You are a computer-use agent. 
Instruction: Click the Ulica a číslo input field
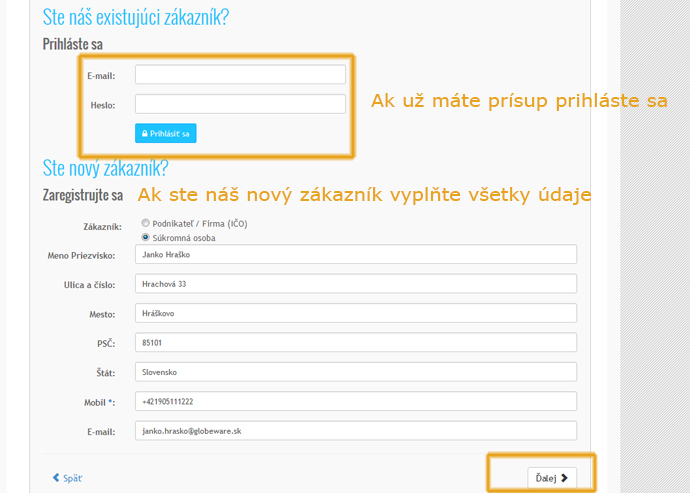pyautogui.click(x=355, y=284)
